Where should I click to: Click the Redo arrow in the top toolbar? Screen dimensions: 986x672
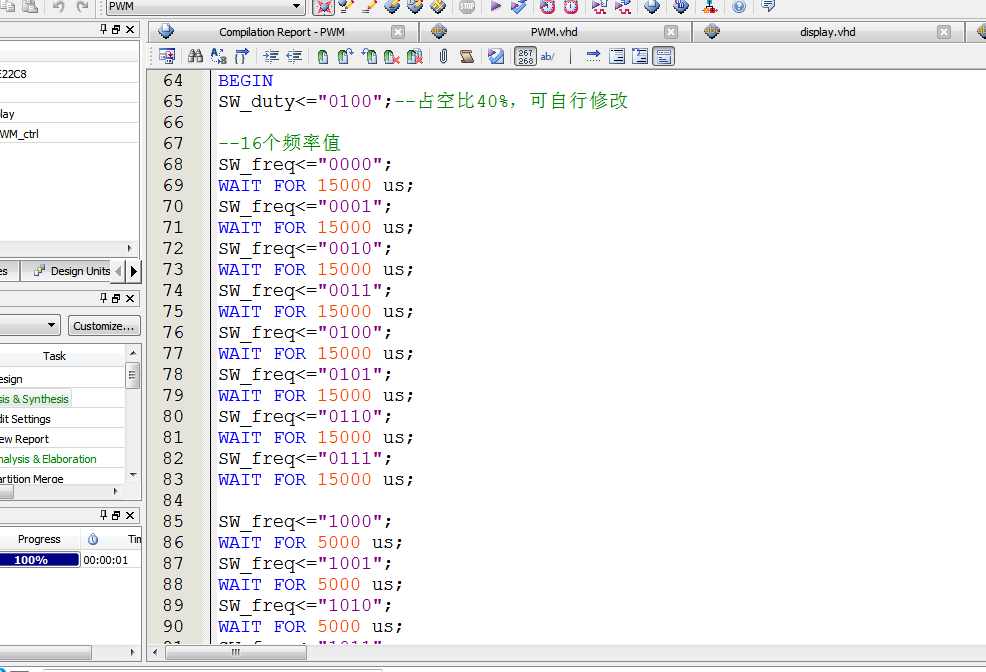pos(82,7)
